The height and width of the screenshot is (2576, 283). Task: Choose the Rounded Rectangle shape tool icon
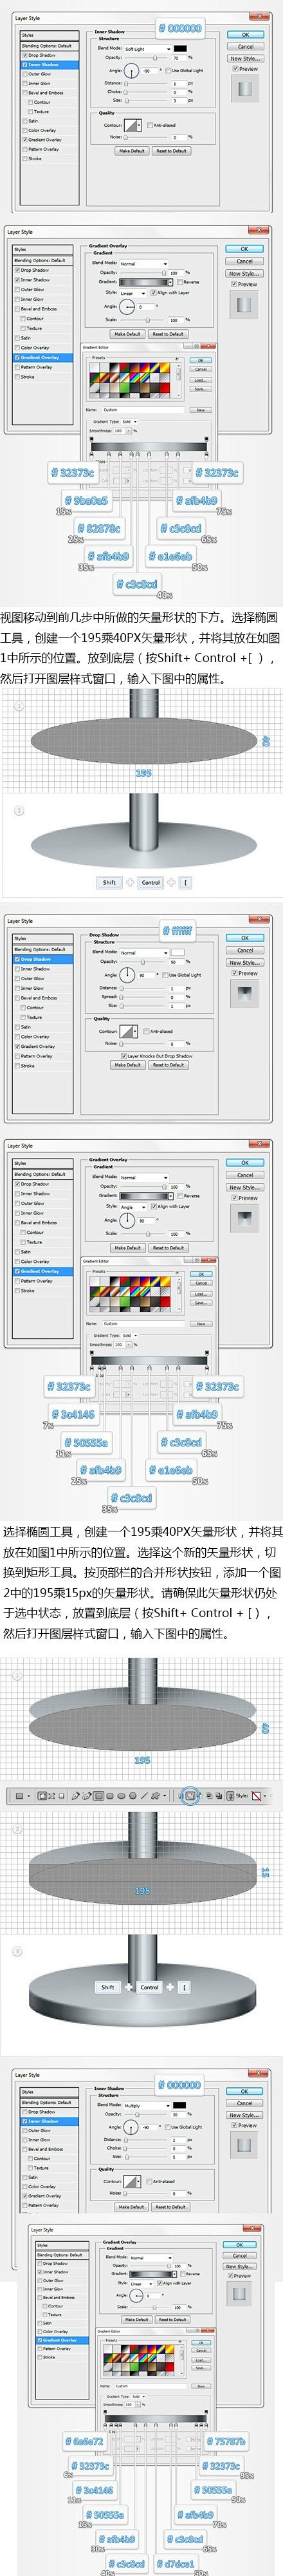110,1796
